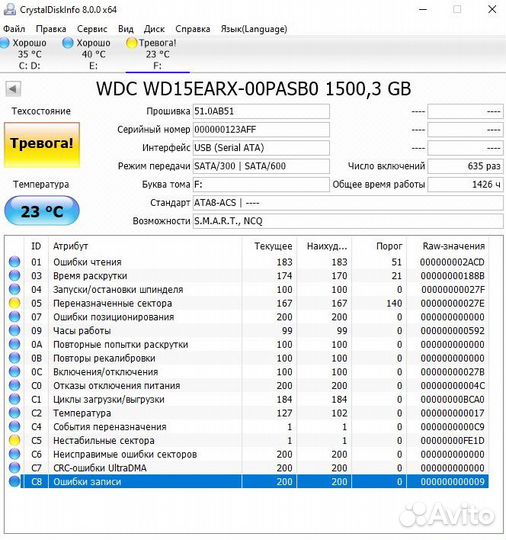Click blue status icon of row 0A
This screenshot has width=506, height=540.
14,344
